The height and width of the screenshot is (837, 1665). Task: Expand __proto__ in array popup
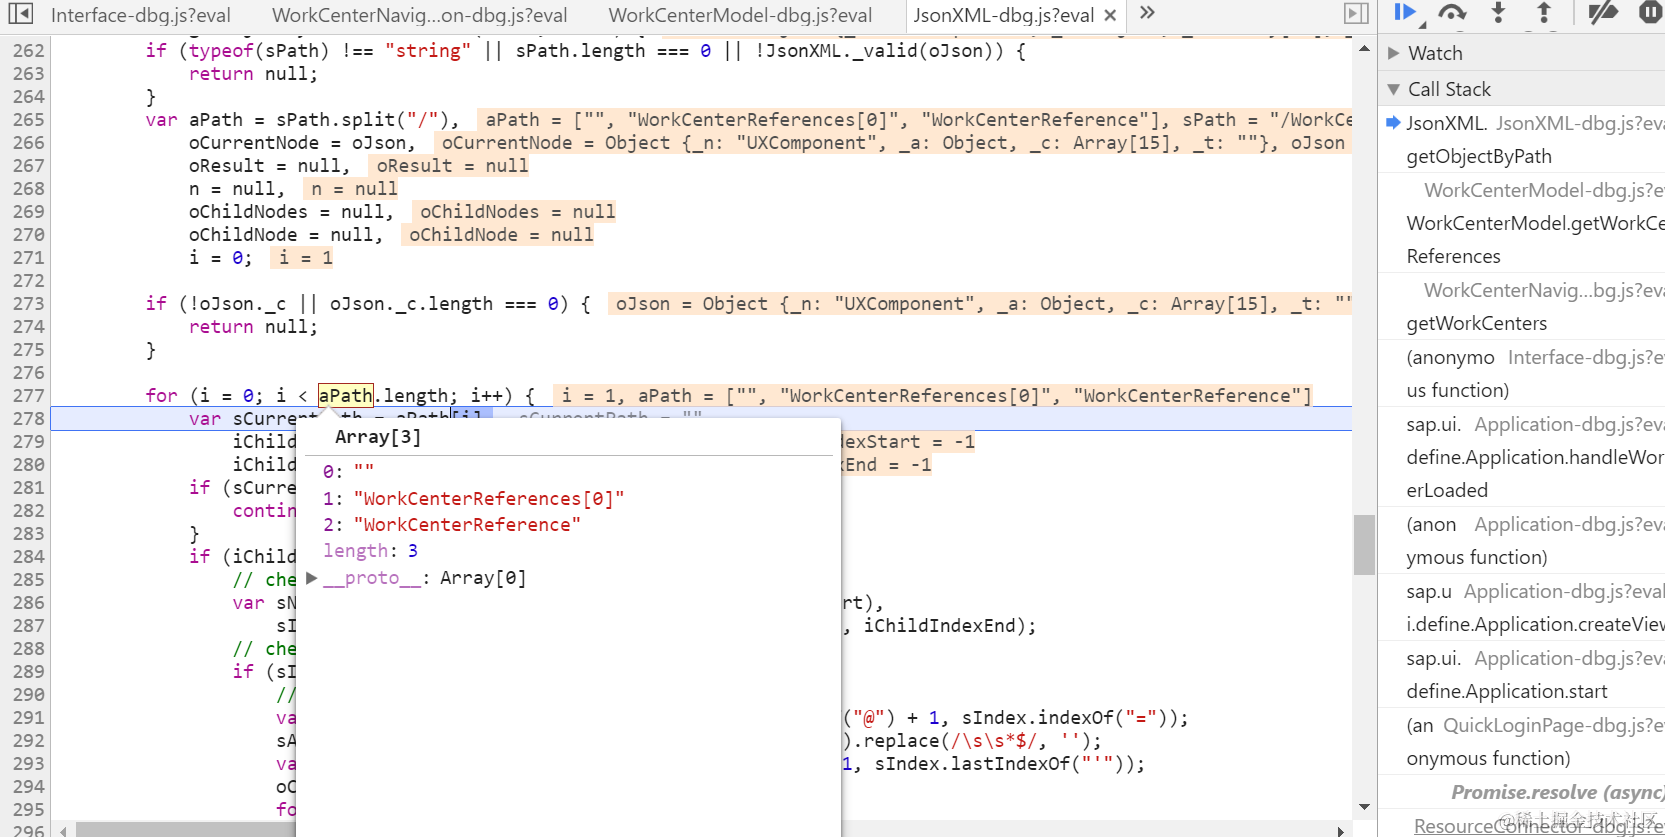311,578
